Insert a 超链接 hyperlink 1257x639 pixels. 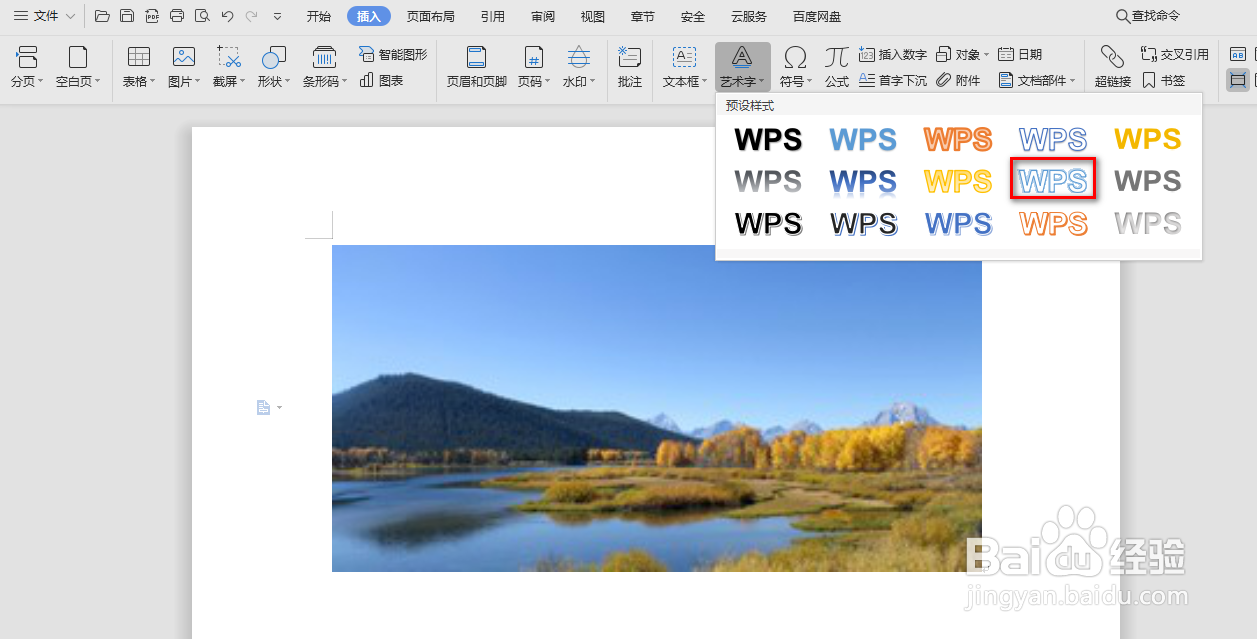coord(1113,67)
